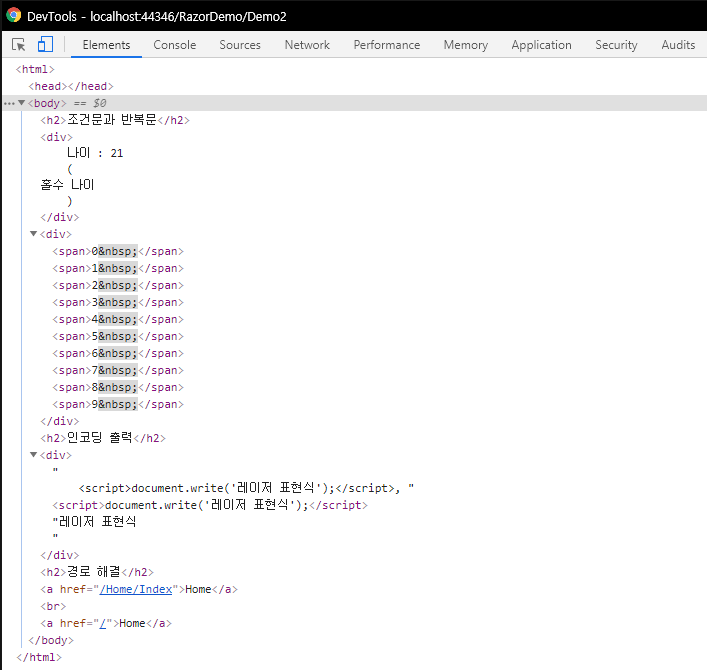This screenshot has height=670, width=707.
Task: Select the span 8&nbsp; node
Action: [118, 387]
